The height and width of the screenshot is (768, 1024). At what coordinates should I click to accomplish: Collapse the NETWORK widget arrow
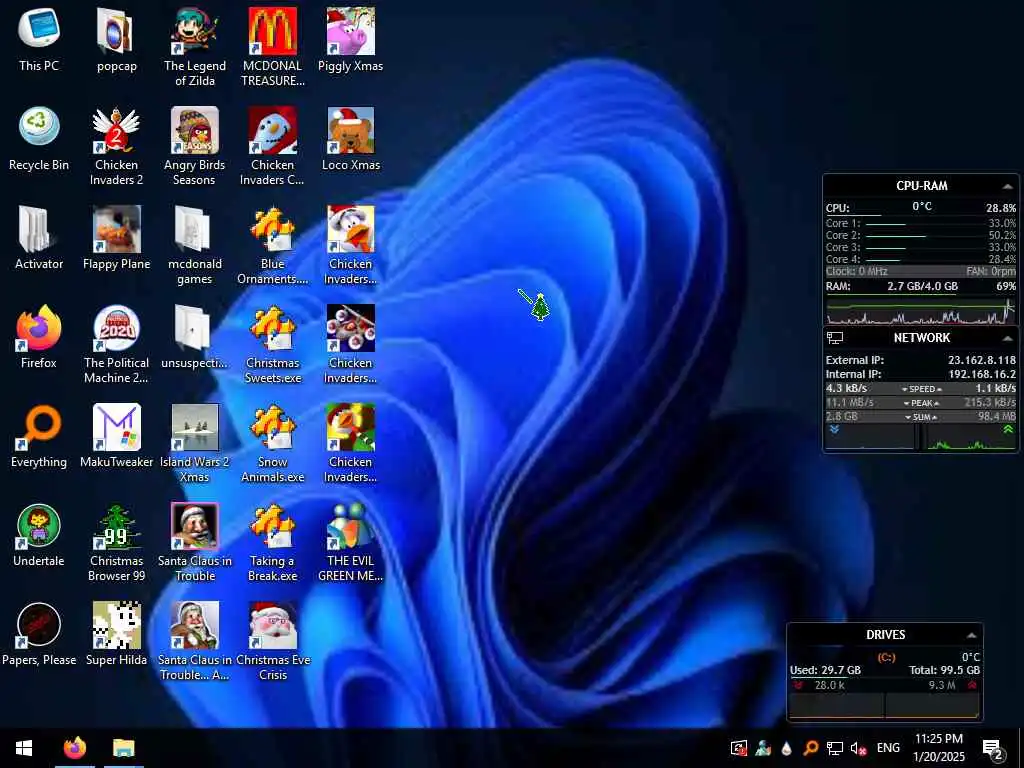[1007, 338]
